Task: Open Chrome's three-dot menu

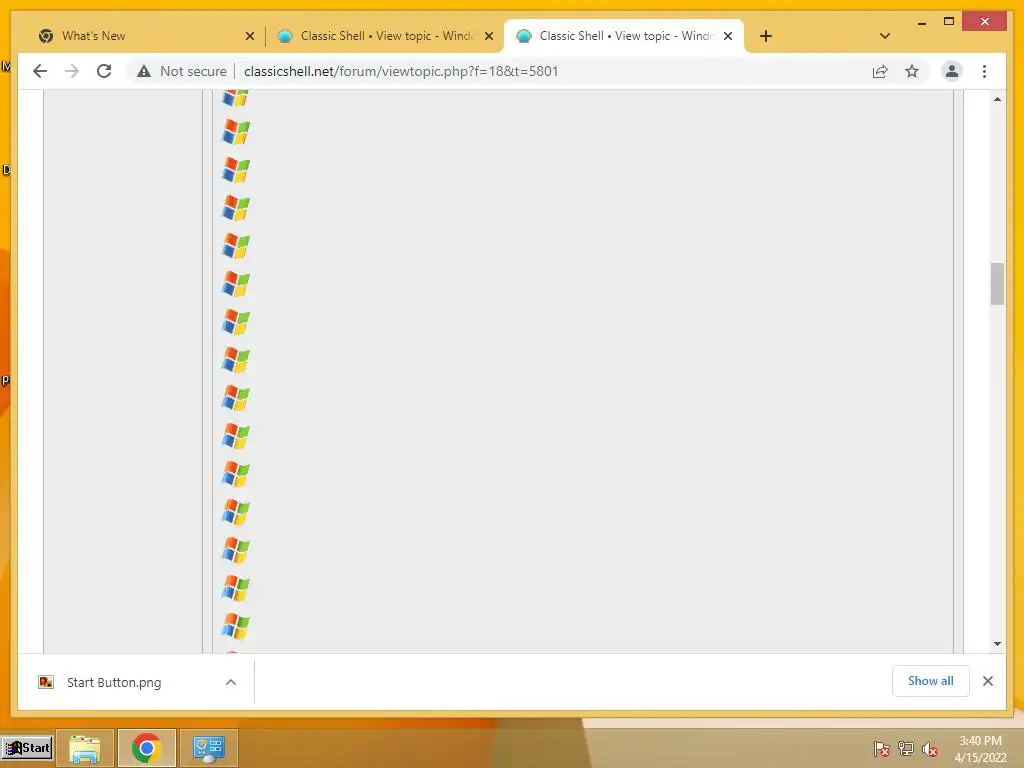Action: click(x=984, y=71)
